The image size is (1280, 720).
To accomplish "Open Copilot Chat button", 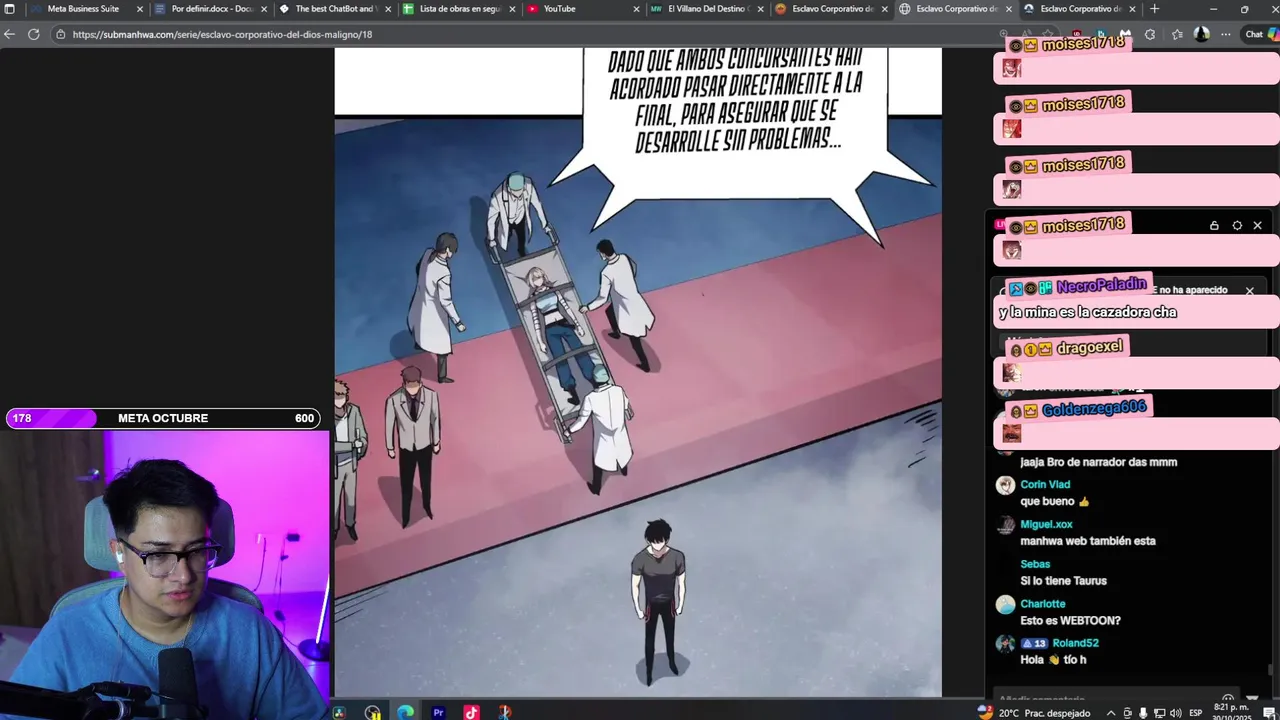I will (1260, 34).
